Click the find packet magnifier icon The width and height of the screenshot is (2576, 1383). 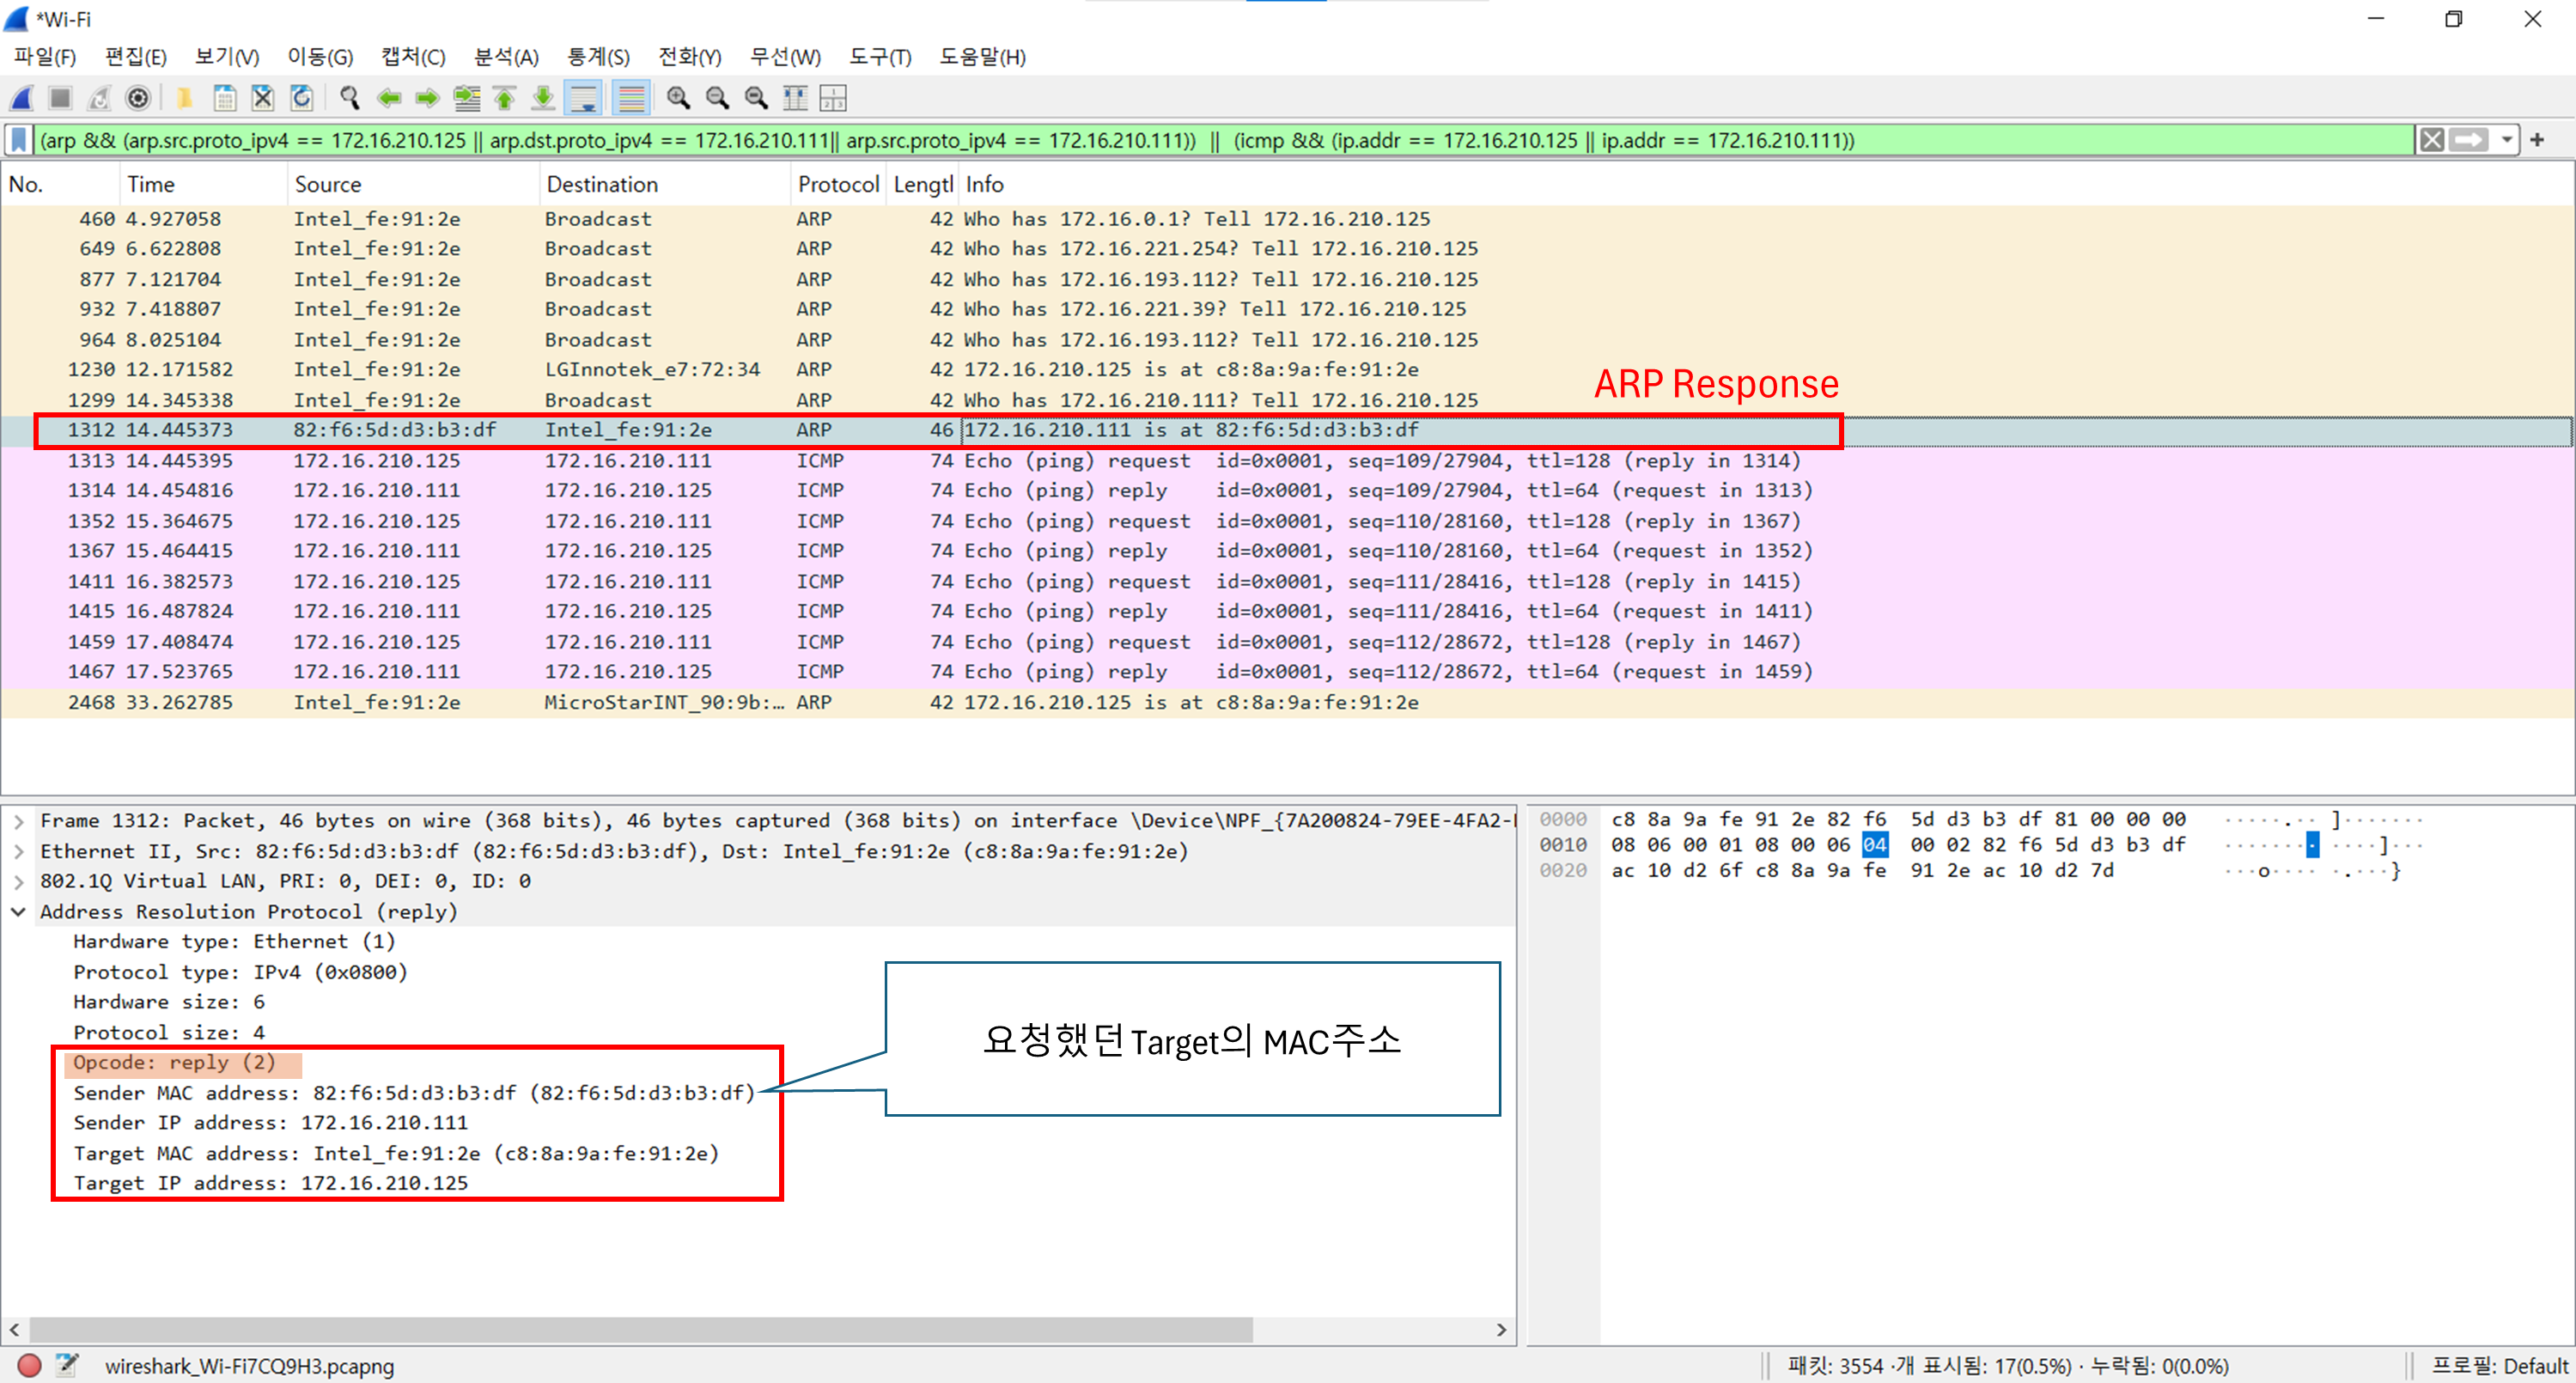tap(349, 98)
